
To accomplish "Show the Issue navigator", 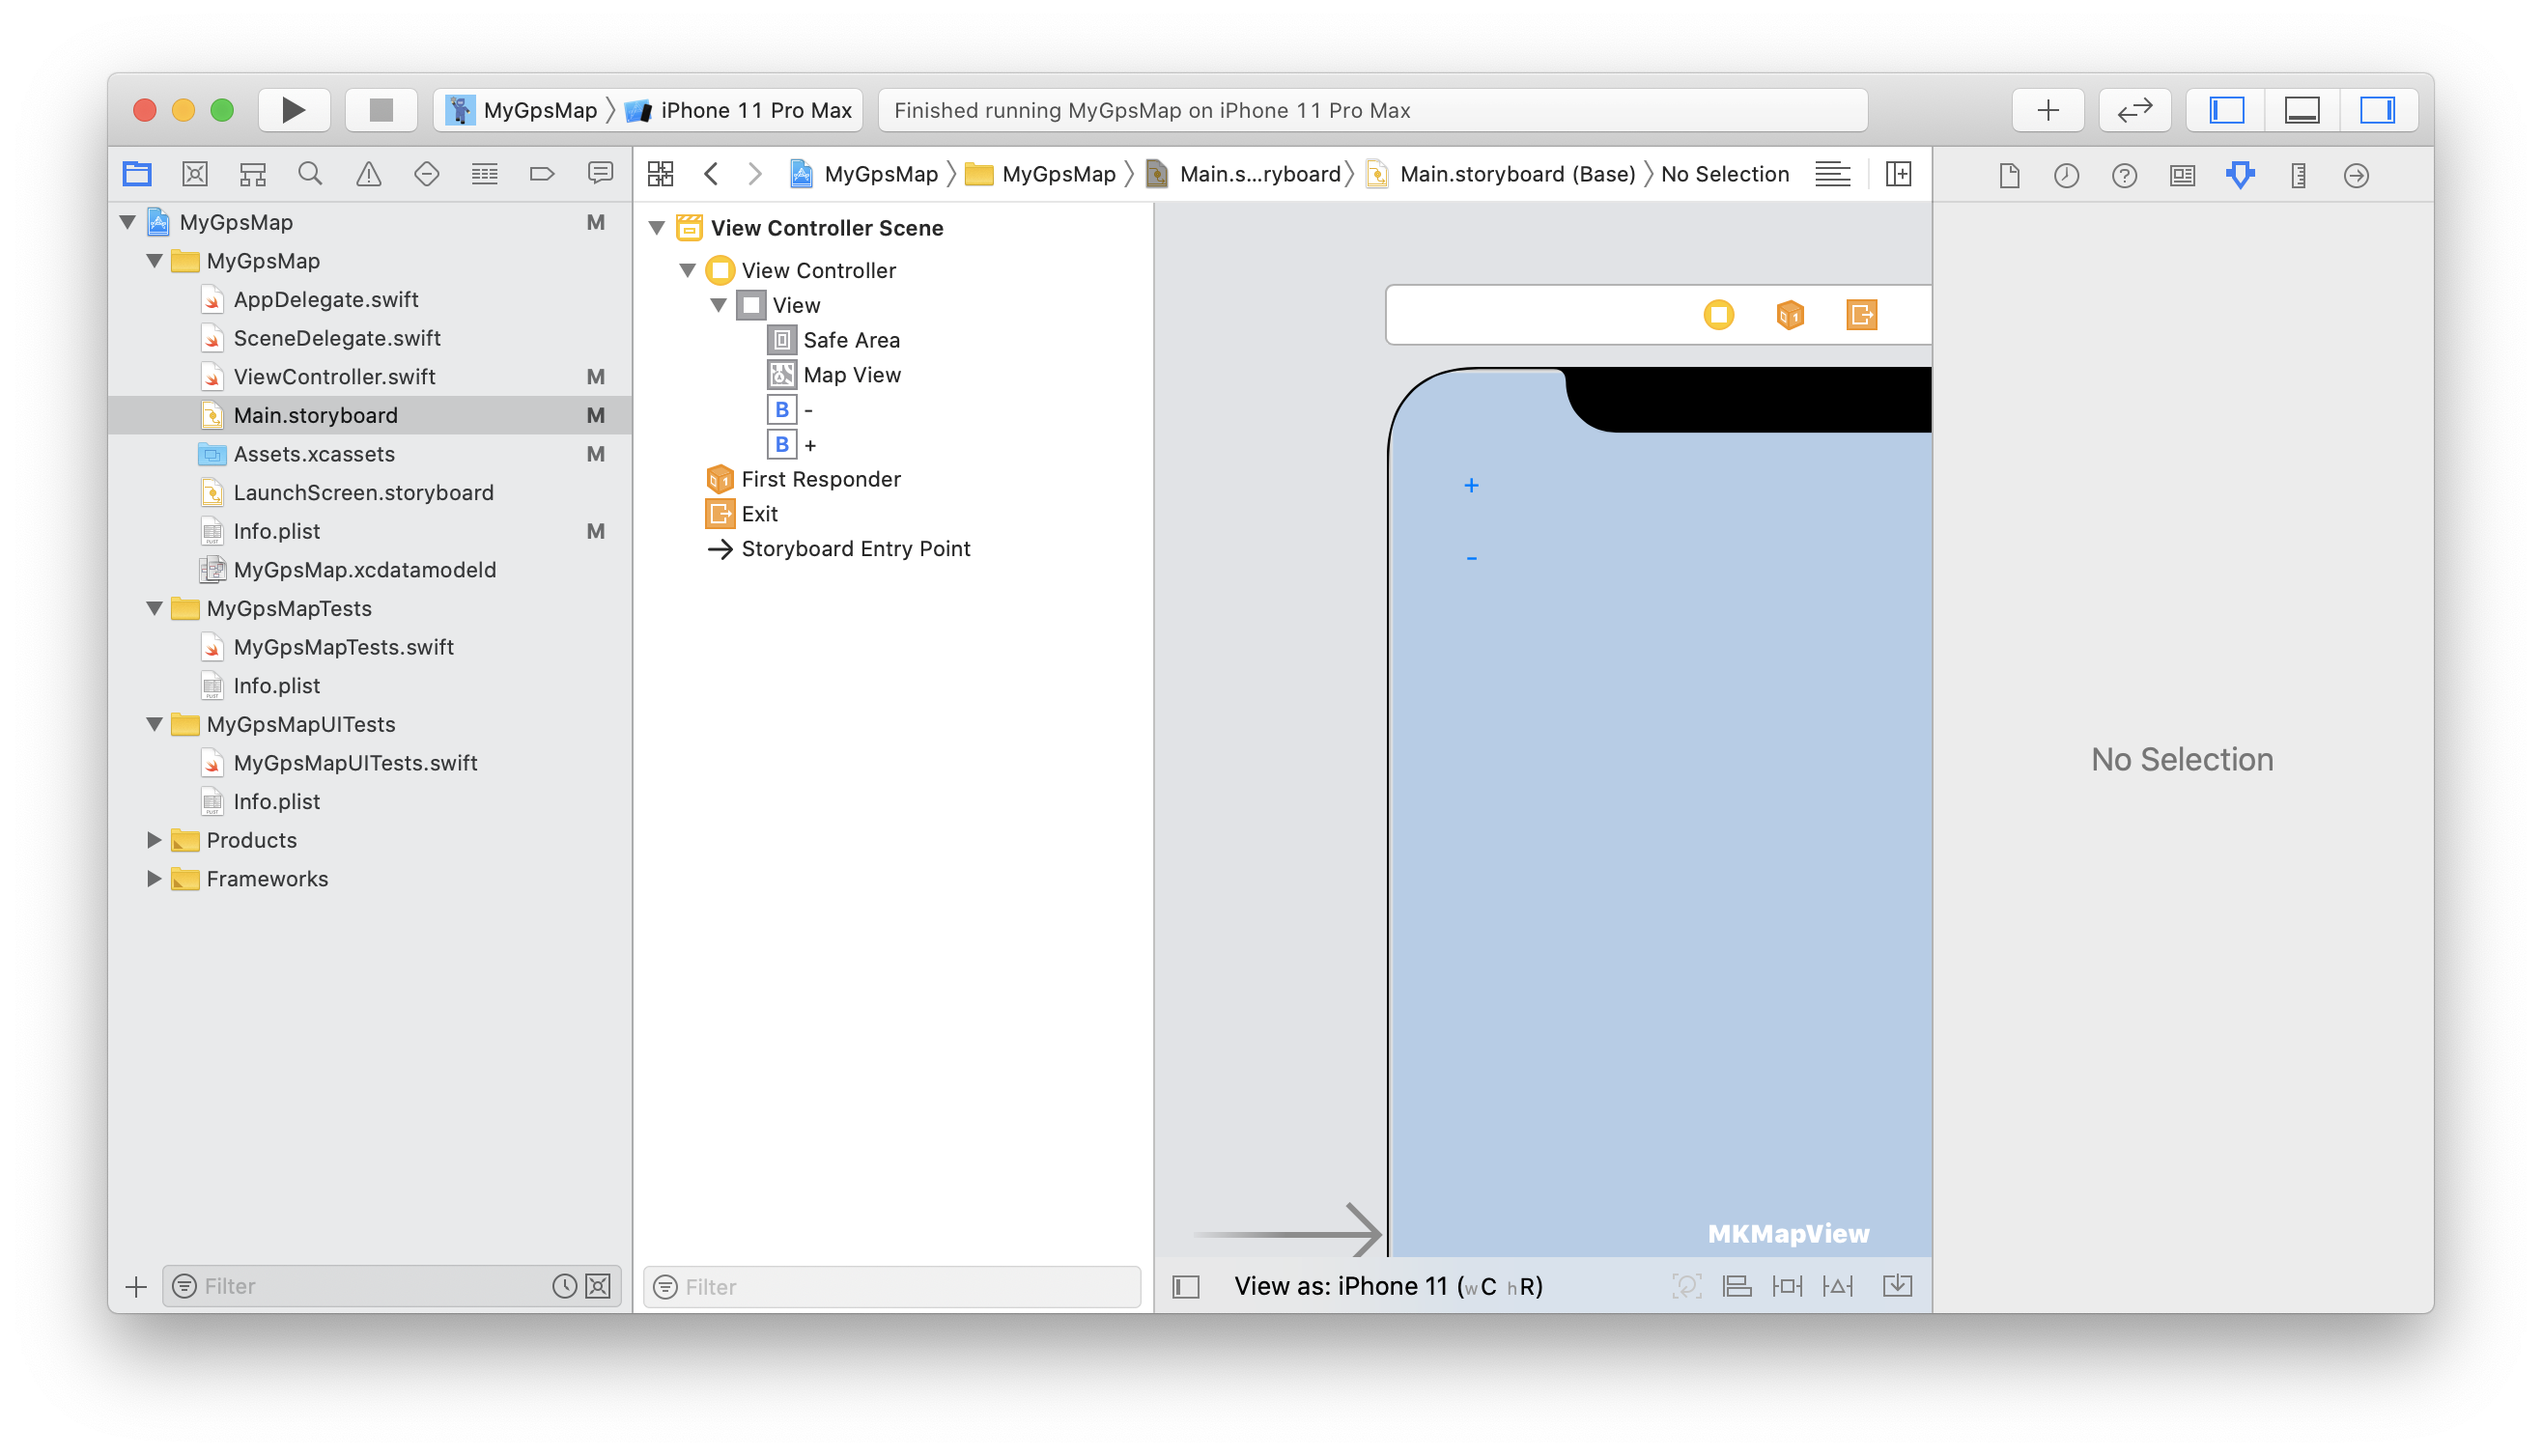I will tap(369, 174).
